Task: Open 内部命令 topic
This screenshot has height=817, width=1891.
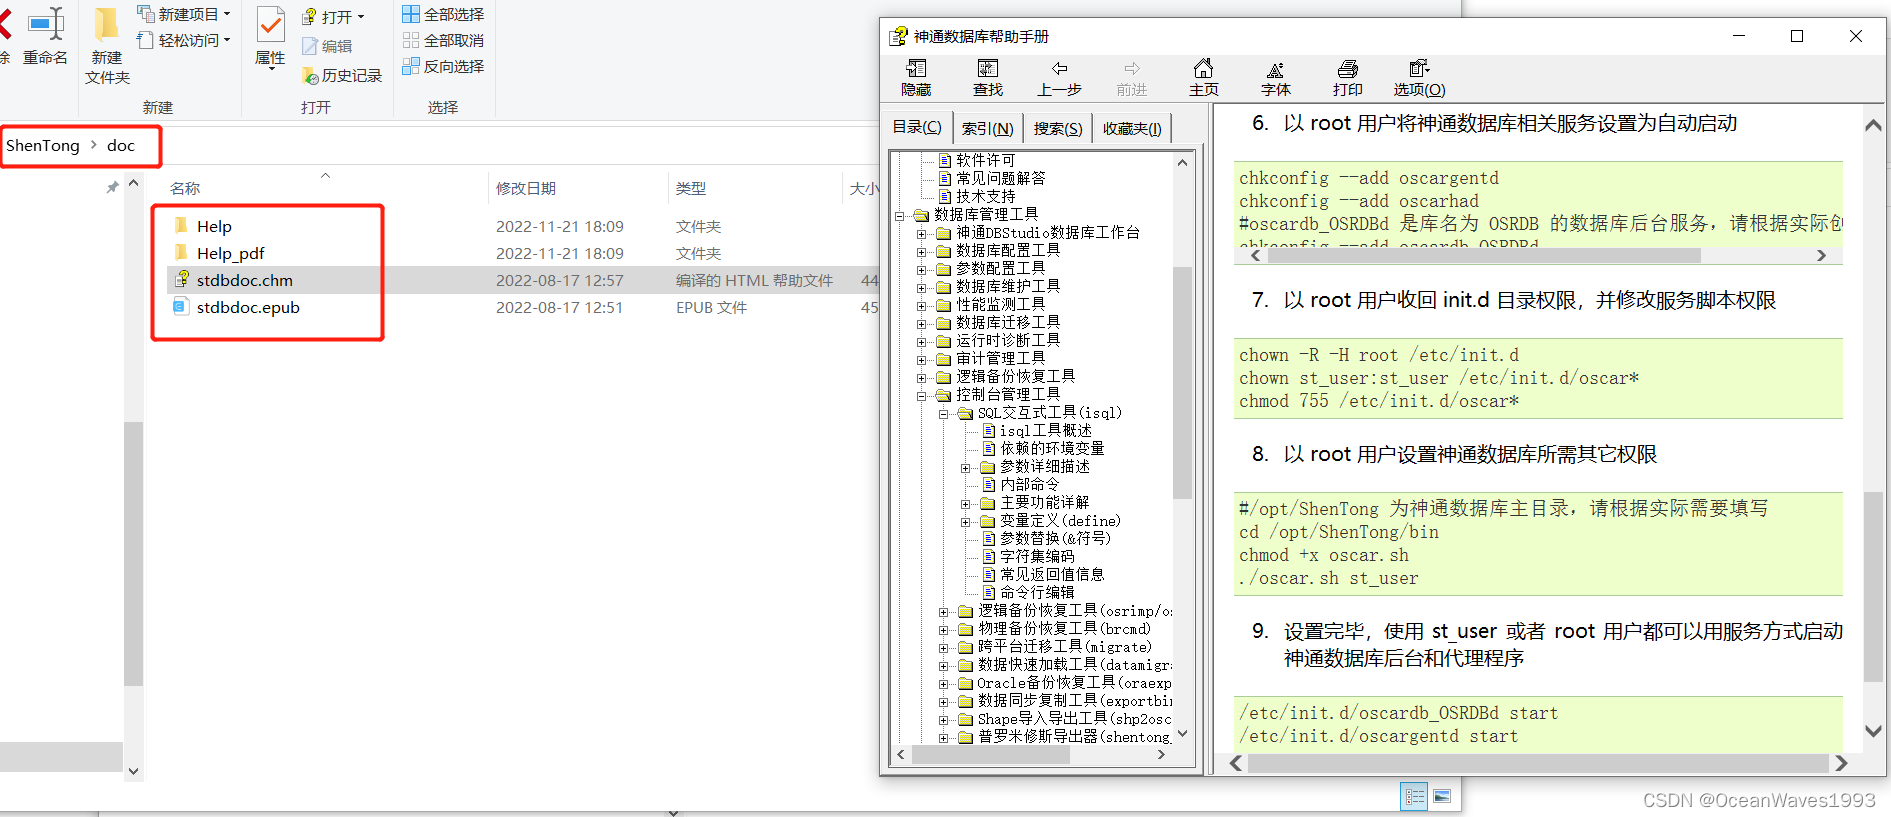Action: tap(1029, 484)
